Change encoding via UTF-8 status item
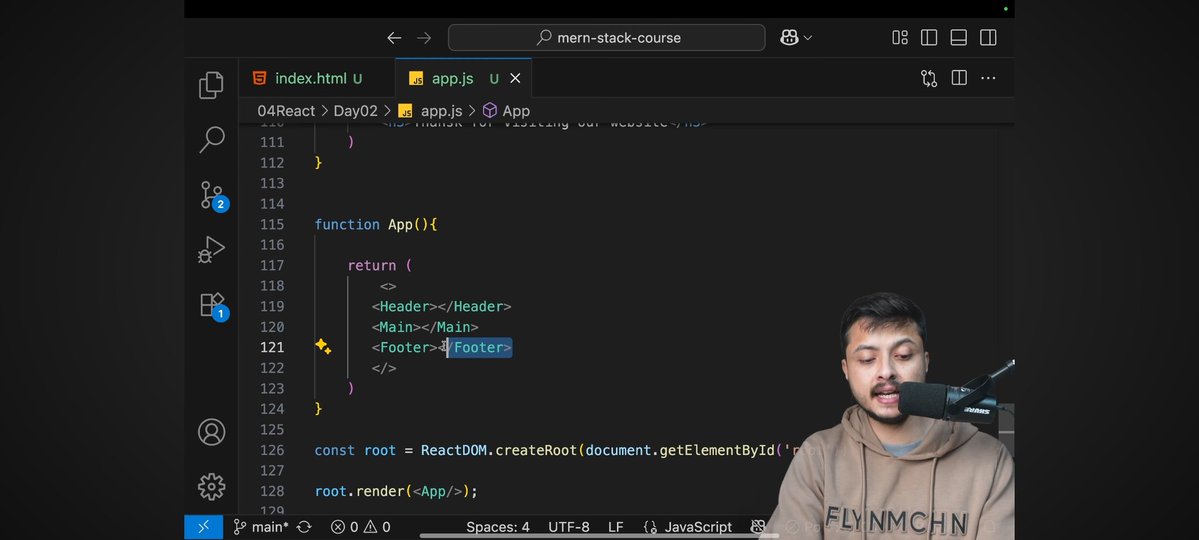Viewport: 1199px width, 540px height. (569, 527)
